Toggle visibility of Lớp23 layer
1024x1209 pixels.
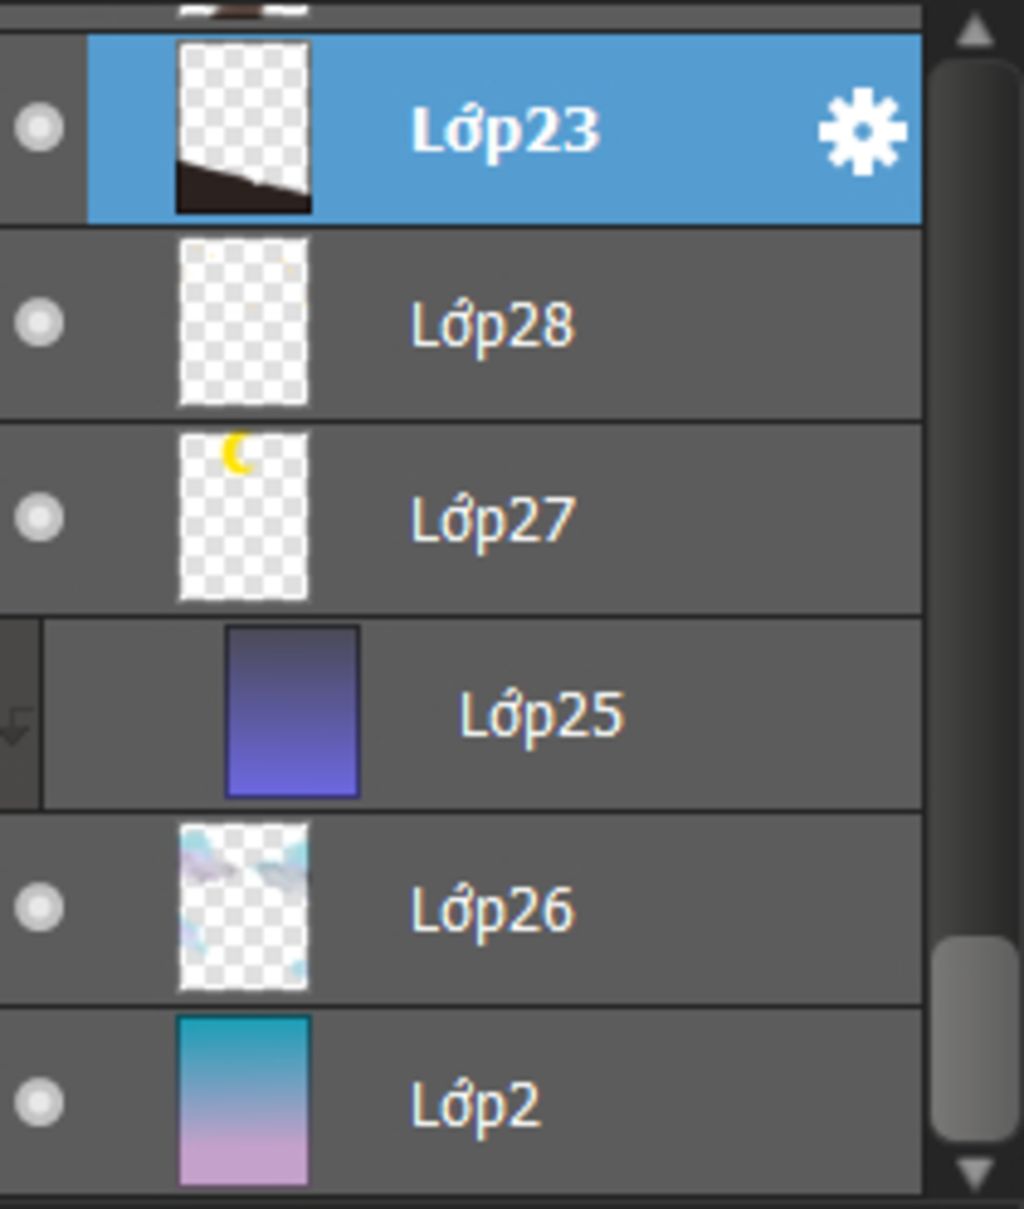(x=39, y=127)
